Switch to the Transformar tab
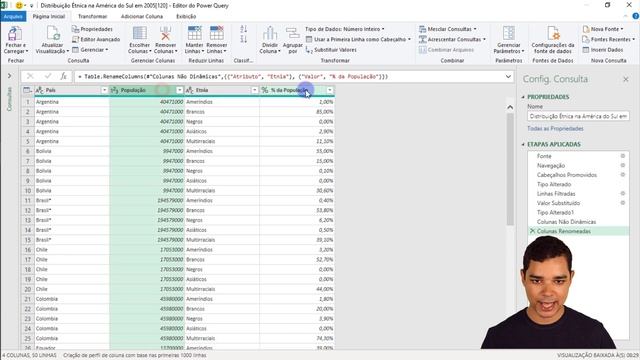This screenshot has height=360, width=640. (92, 17)
